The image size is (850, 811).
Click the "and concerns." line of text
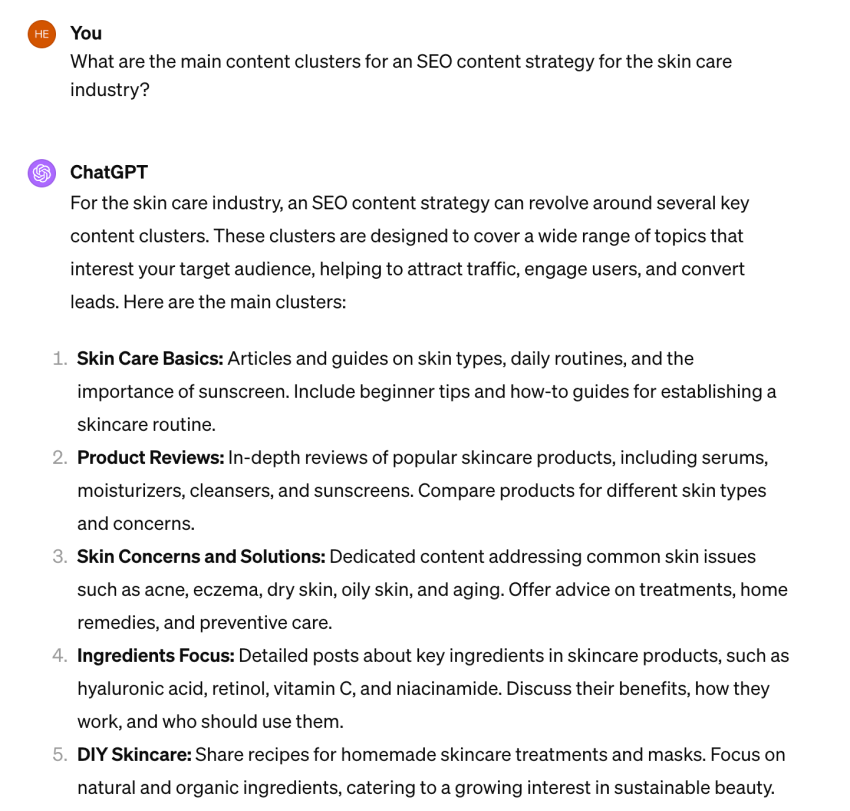pyautogui.click(x=136, y=524)
